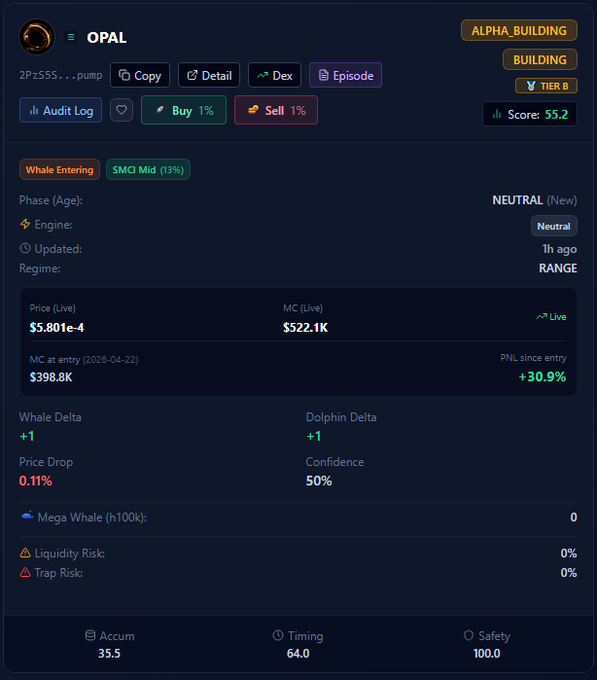The image size is (597, 680).
Task: Click the ALPHA_BUILDING badge
Action: (519, 30)
